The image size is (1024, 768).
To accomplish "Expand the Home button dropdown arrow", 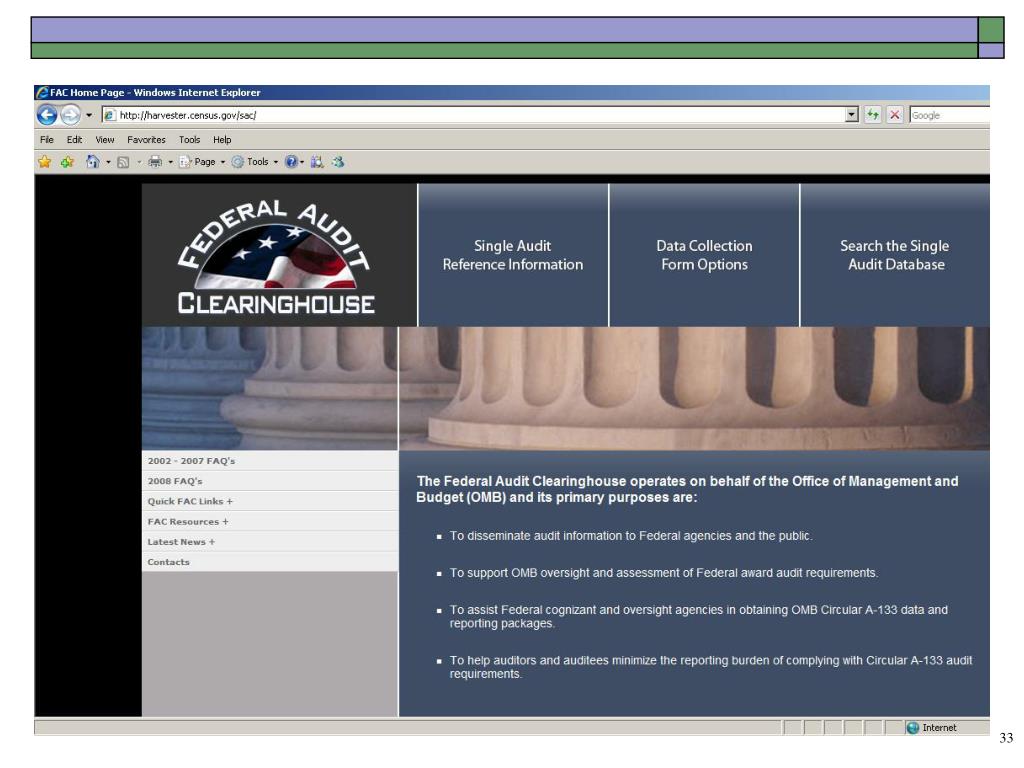I will (x=108, y=162).
